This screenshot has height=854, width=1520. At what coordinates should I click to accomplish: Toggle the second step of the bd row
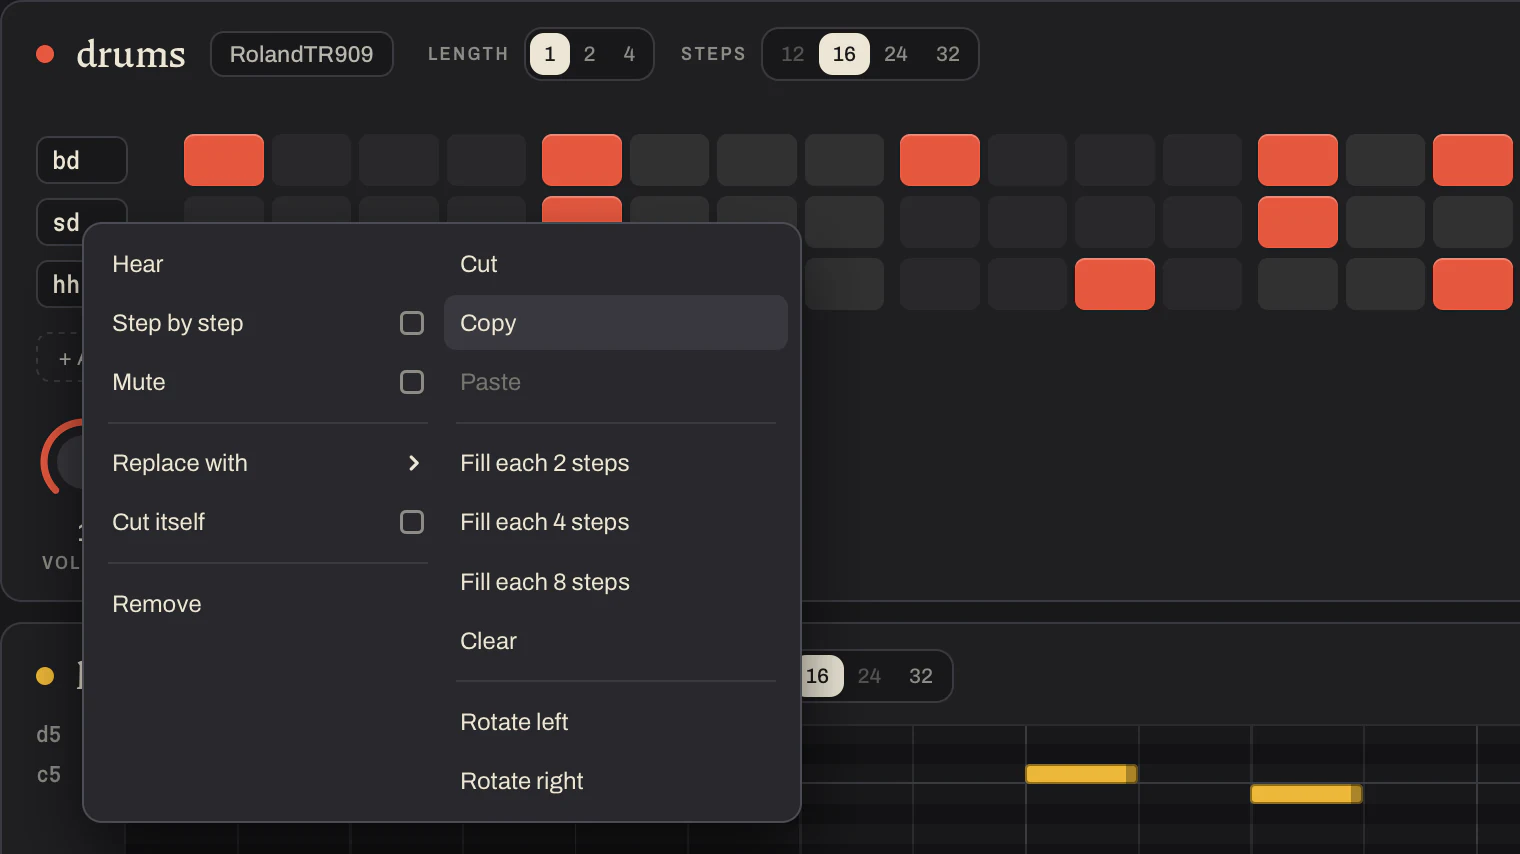click(311, 160)
